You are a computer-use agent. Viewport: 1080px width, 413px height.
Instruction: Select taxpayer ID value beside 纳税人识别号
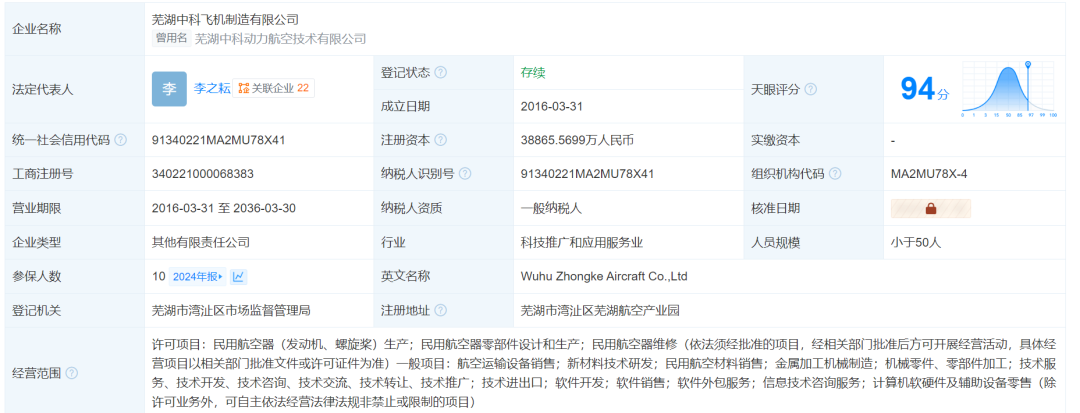tap(588, 173)
